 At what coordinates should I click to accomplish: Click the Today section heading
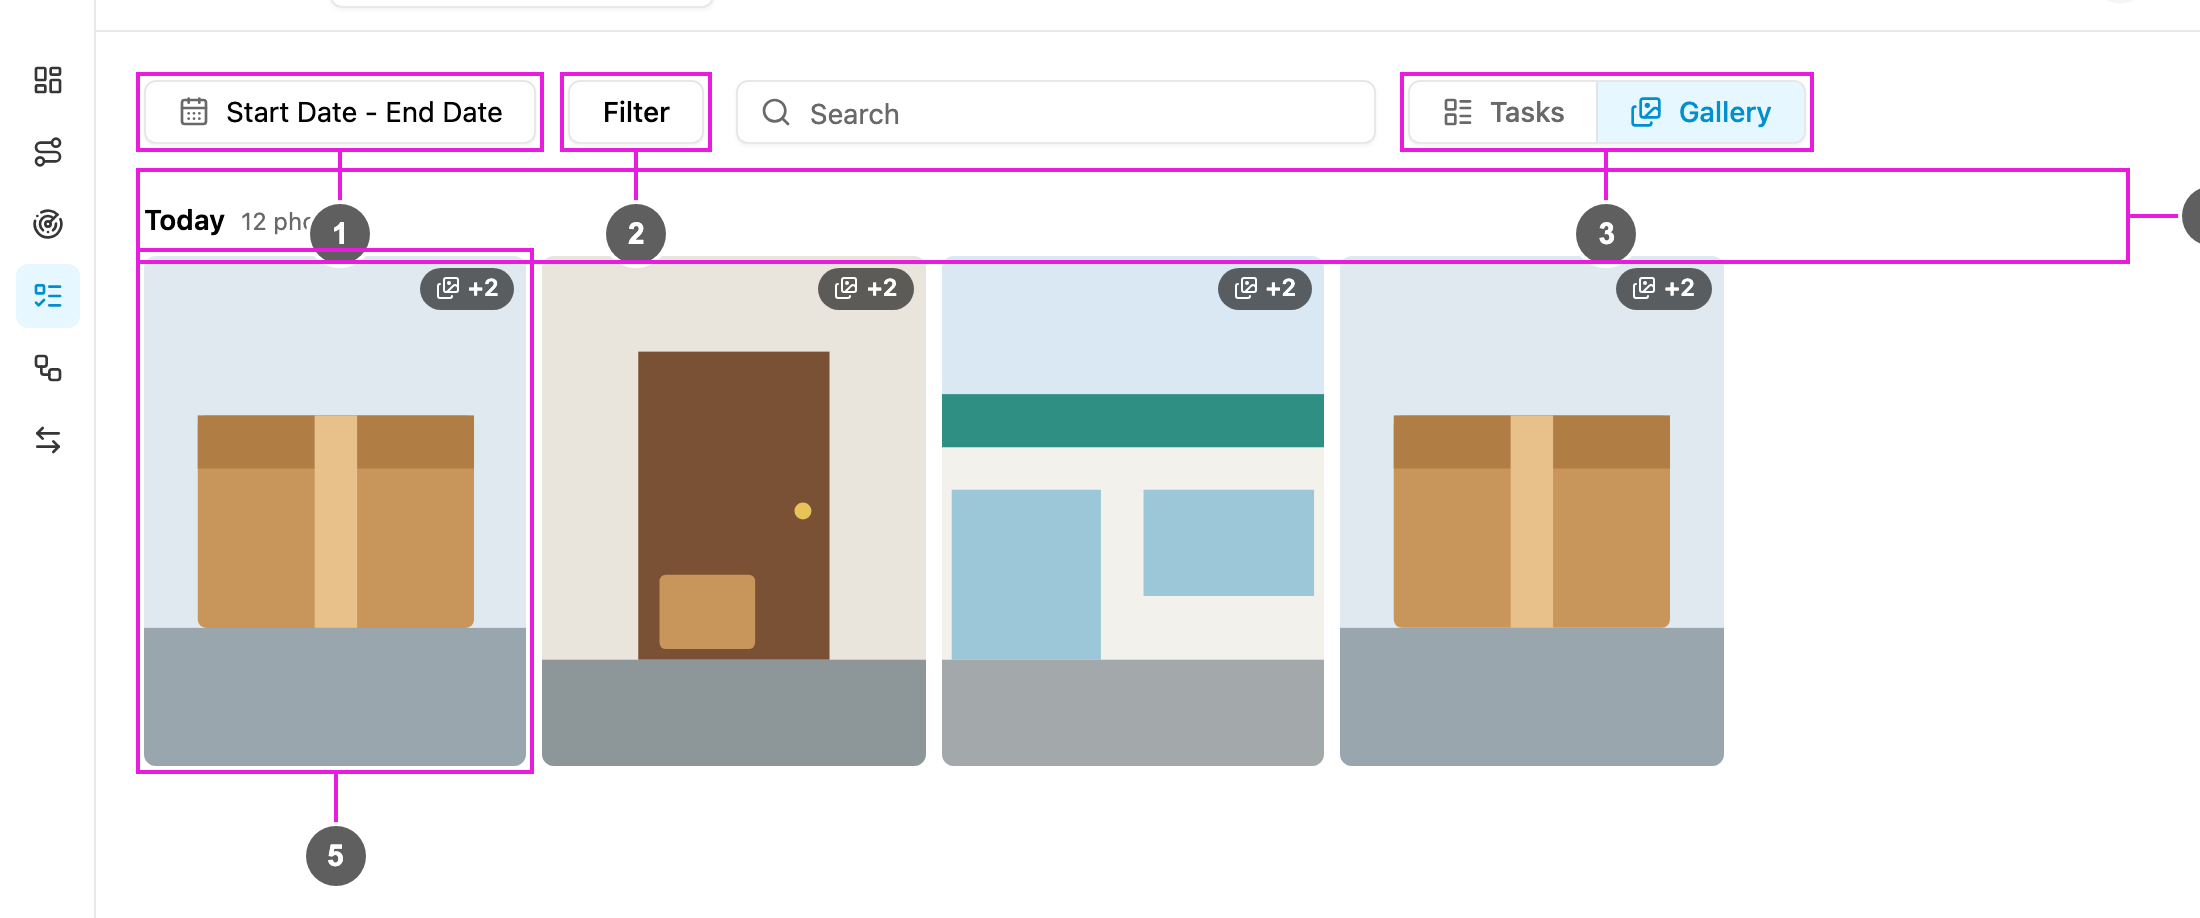[x=185, y=220]
